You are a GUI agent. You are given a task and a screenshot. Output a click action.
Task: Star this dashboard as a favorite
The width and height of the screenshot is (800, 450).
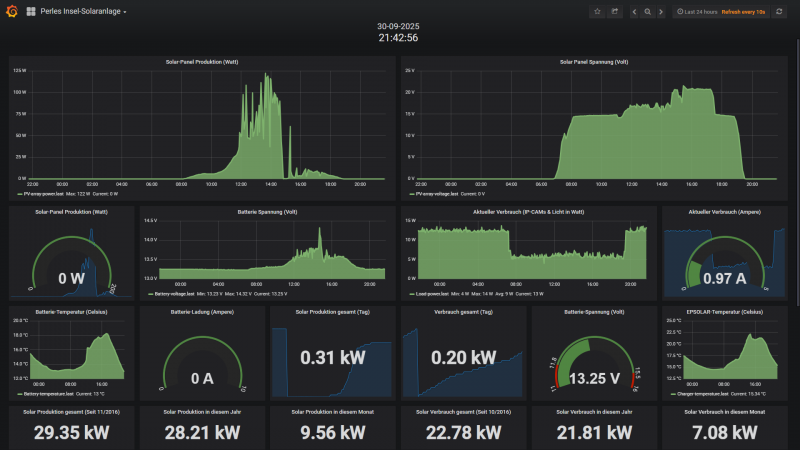click(597, 12)
